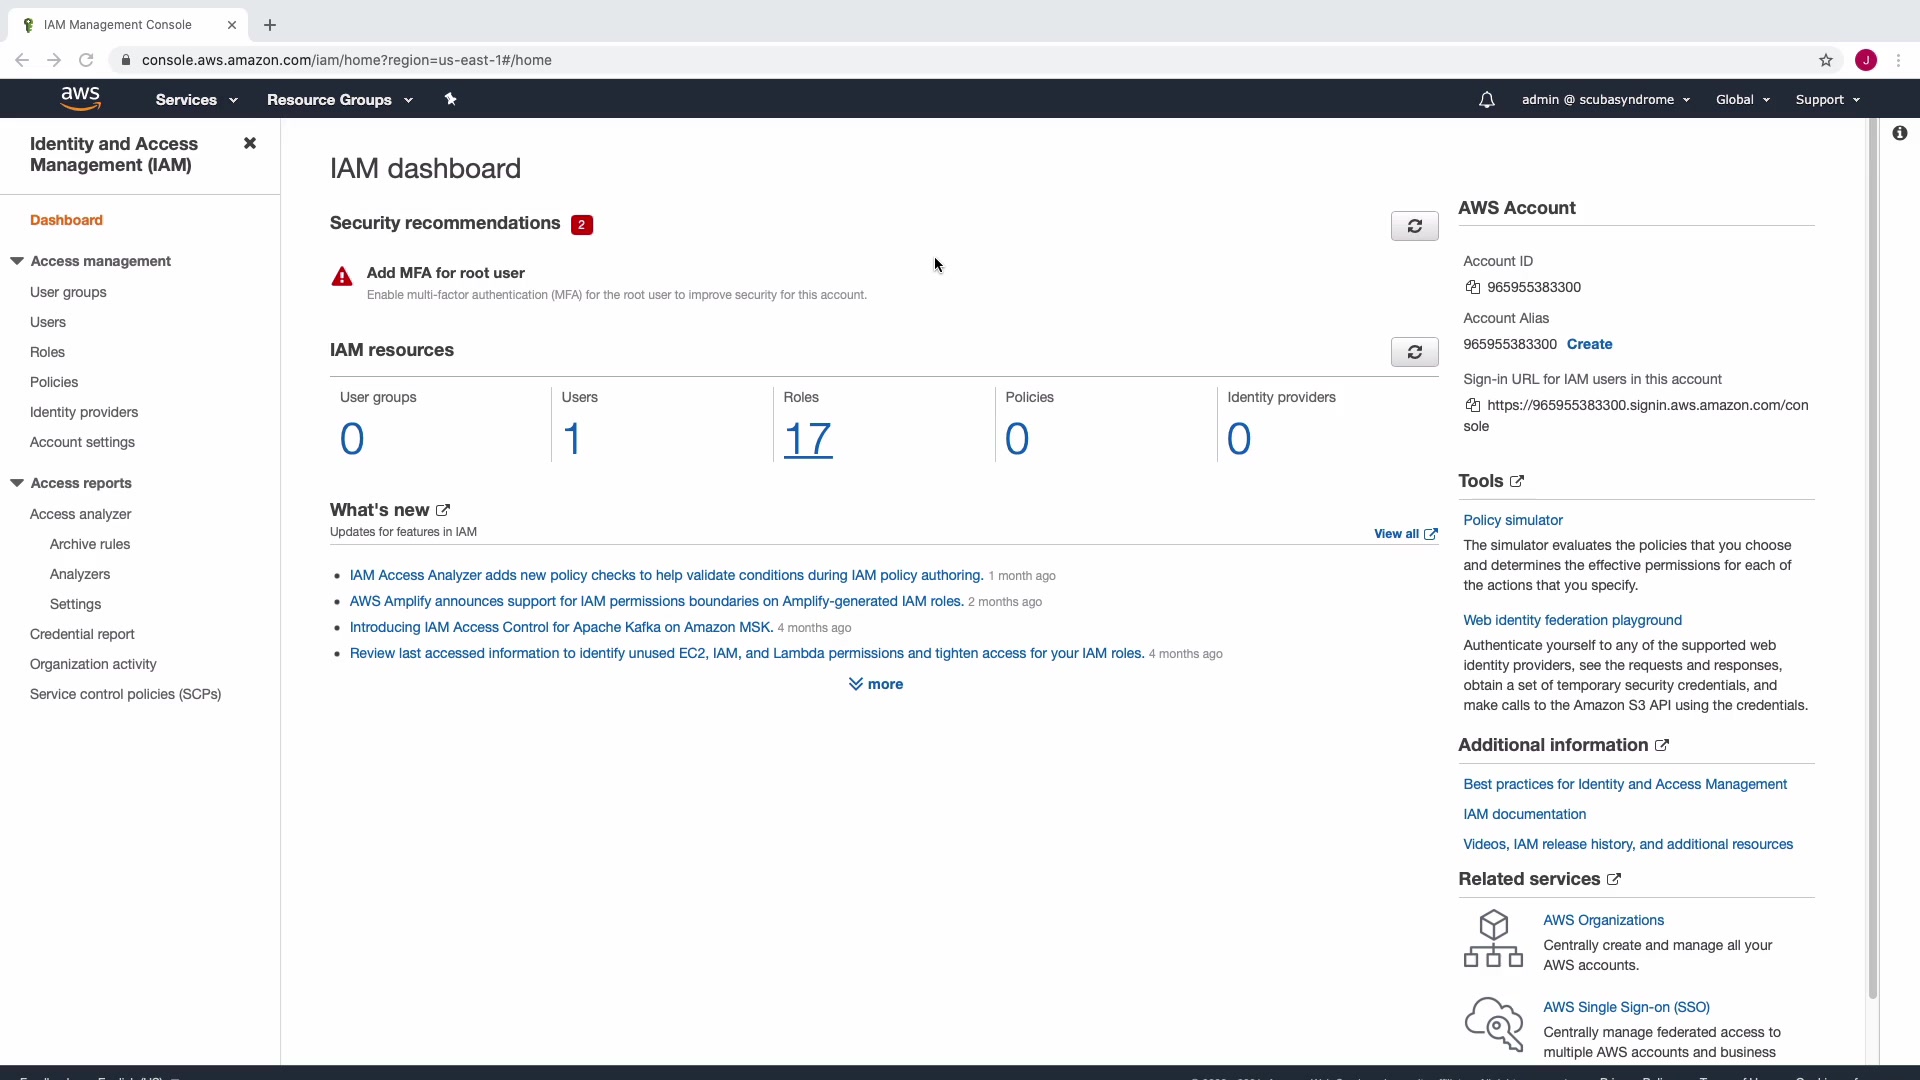Click the notifications bell icon
1920x1080 pixels.
[1486, 100]
